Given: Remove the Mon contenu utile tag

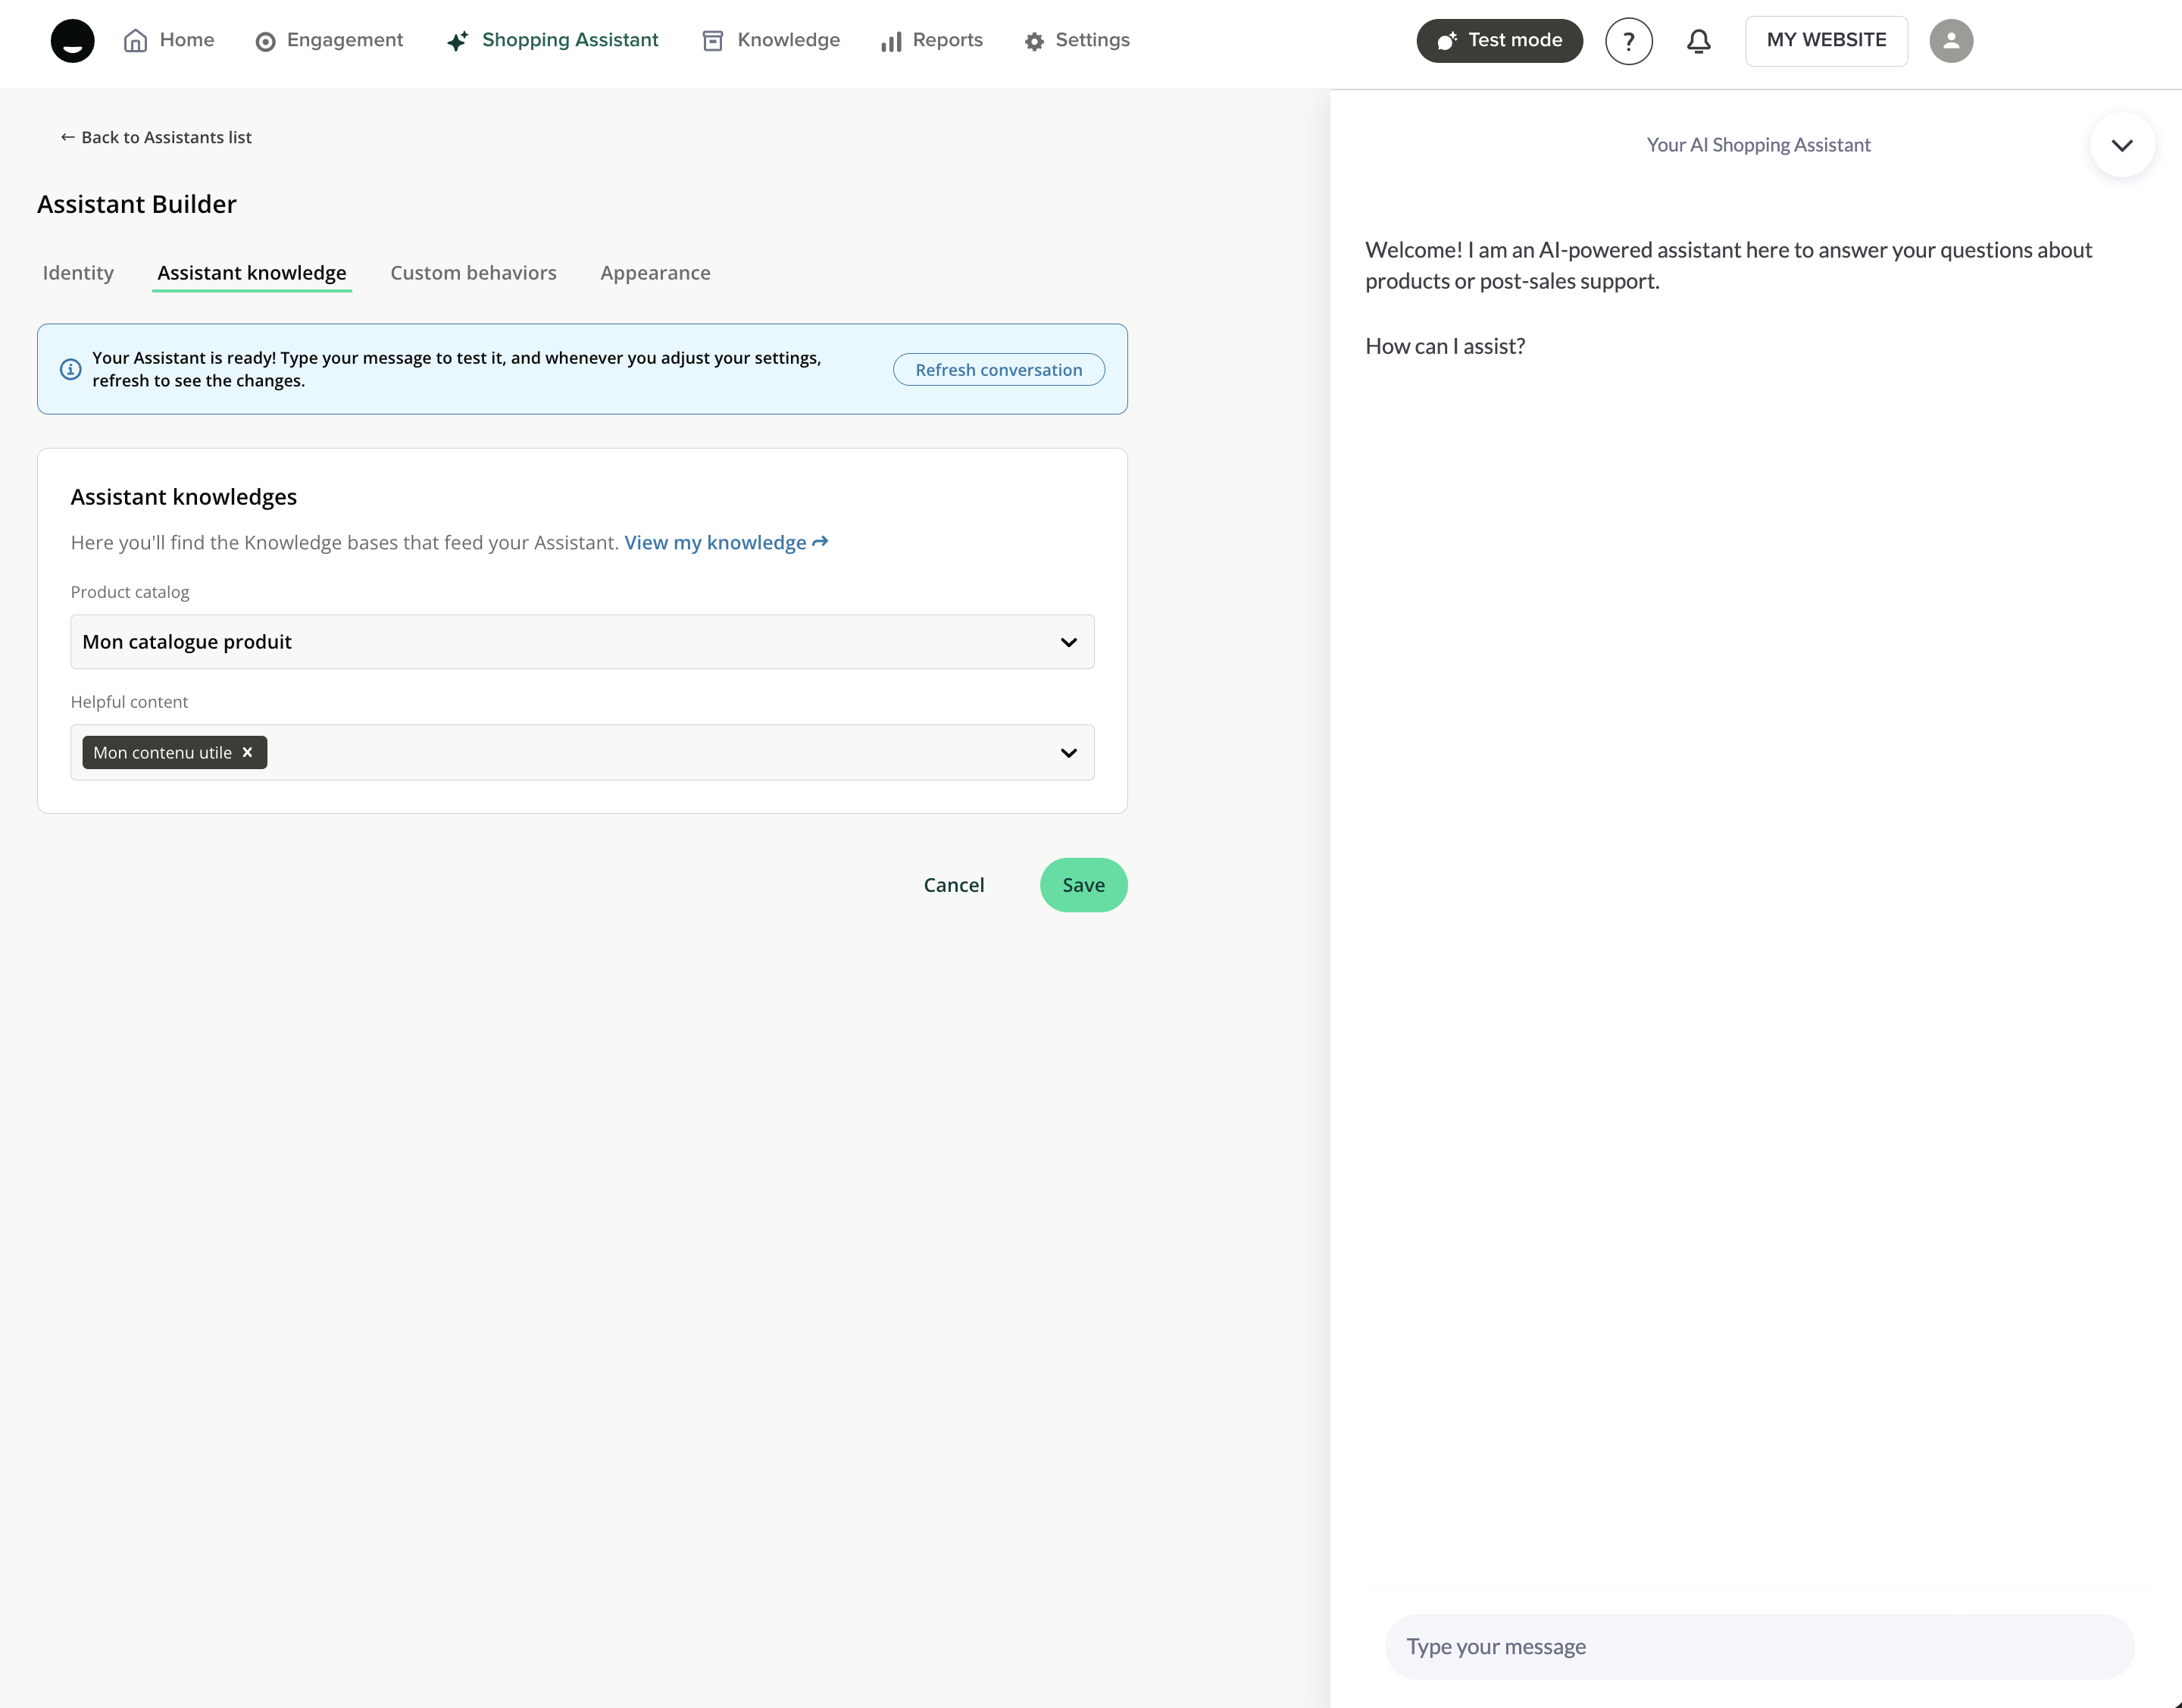Looking at the screenshot, I should pyautogui.click(x=247, y=752).
